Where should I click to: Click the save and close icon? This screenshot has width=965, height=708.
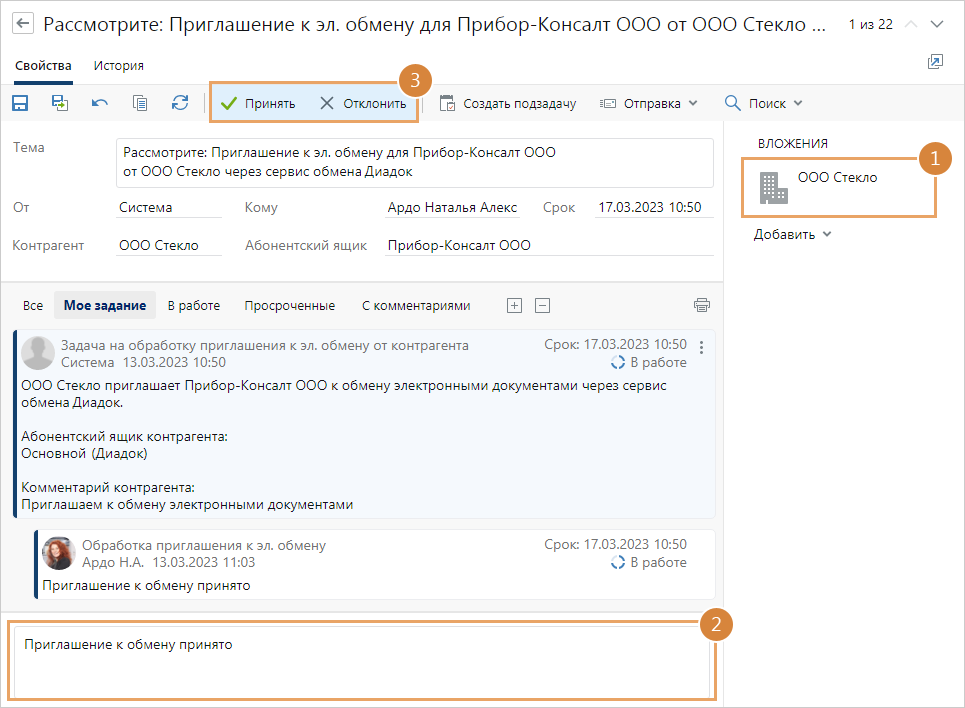click(x=60, y=103)
